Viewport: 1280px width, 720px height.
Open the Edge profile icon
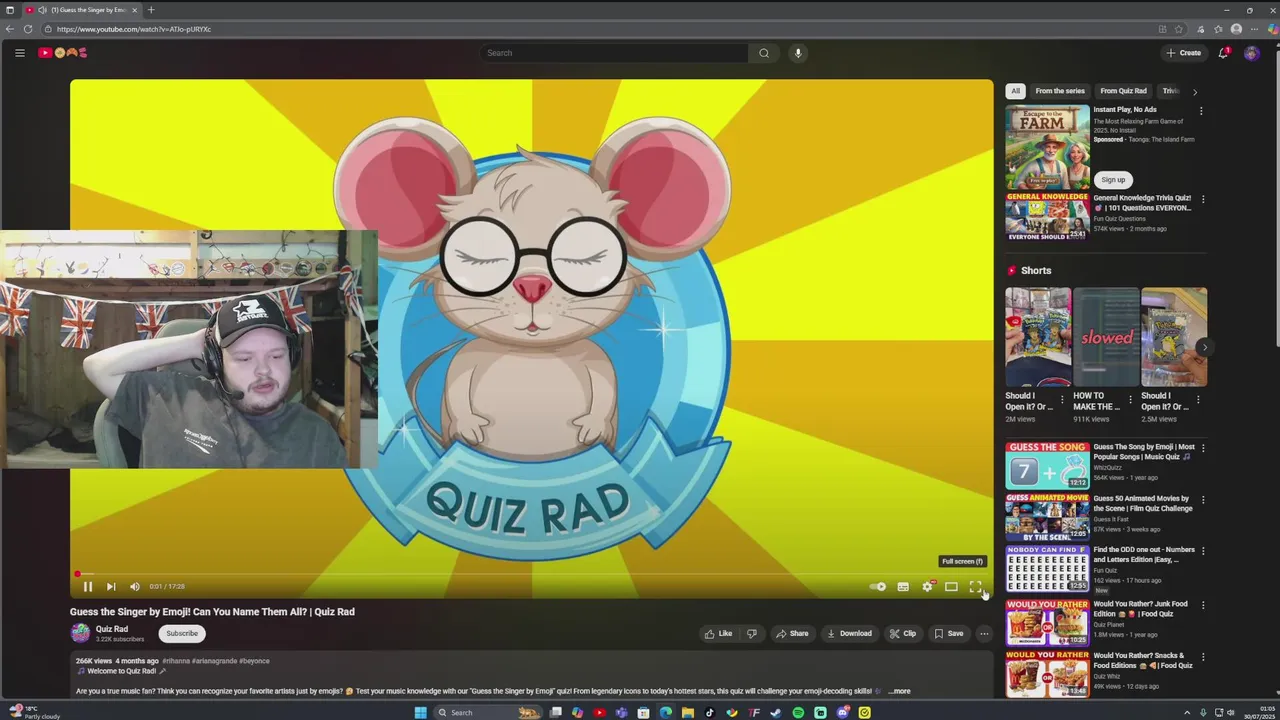[x=1236, y=29]
